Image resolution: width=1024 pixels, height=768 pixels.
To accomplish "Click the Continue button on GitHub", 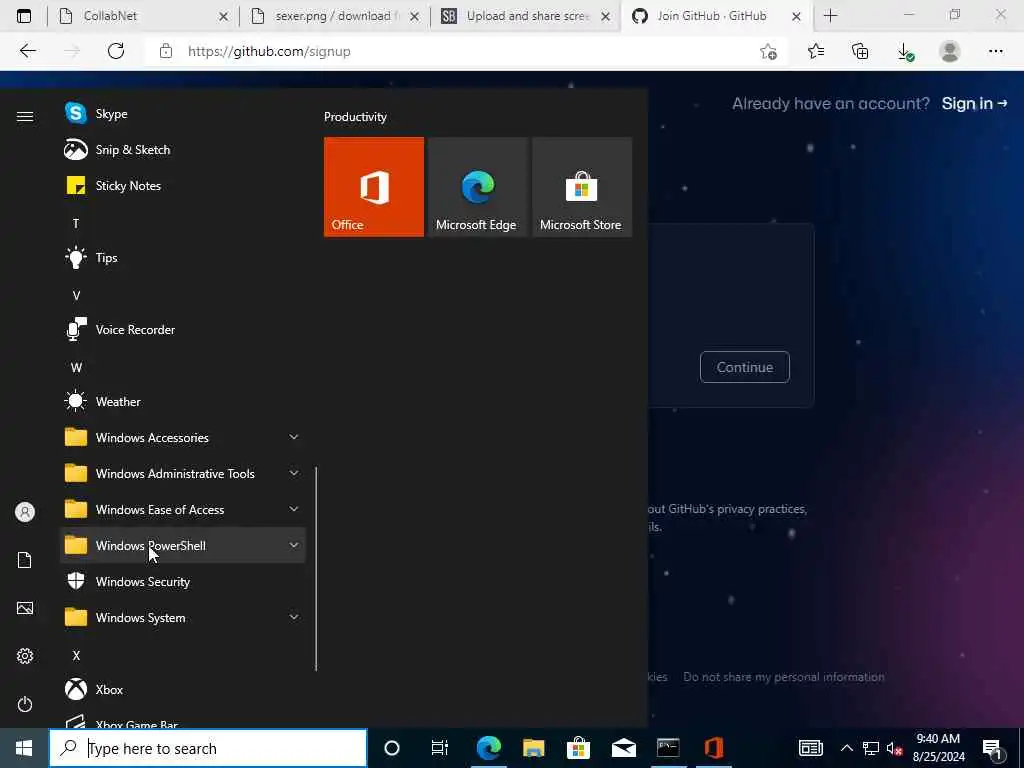I will pos(744,367).
